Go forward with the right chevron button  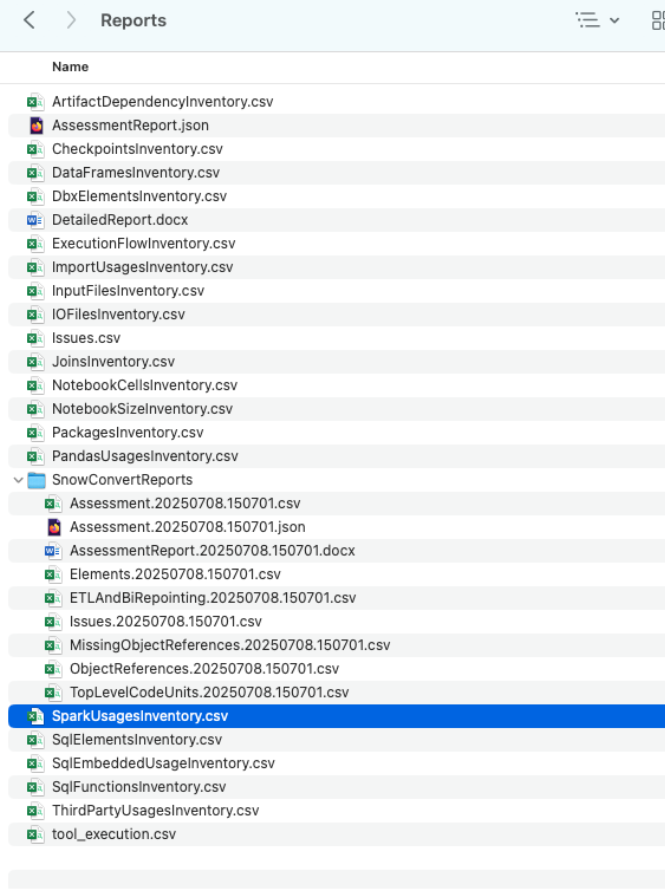[x=71, y=20]
